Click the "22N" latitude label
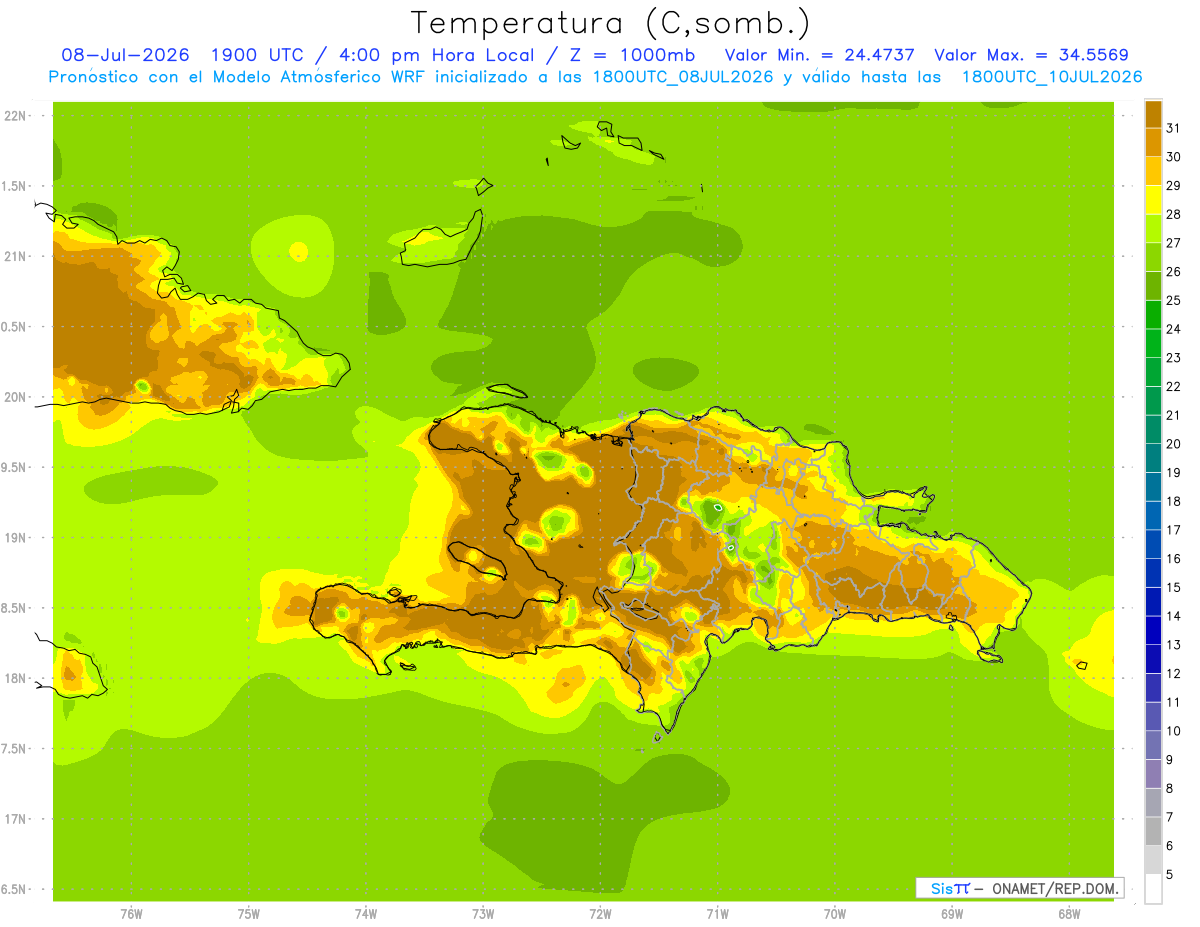This screenshot has width=1200, height=927. click(x=15, y=116)
